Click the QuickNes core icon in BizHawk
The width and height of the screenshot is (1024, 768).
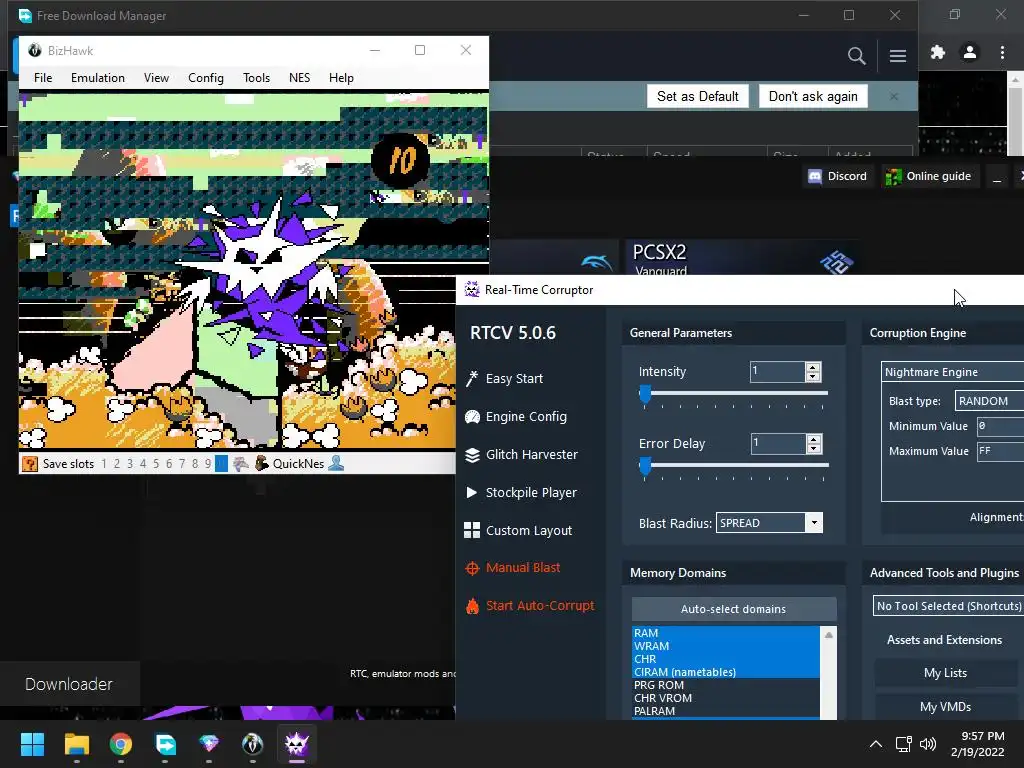point(261,464)
